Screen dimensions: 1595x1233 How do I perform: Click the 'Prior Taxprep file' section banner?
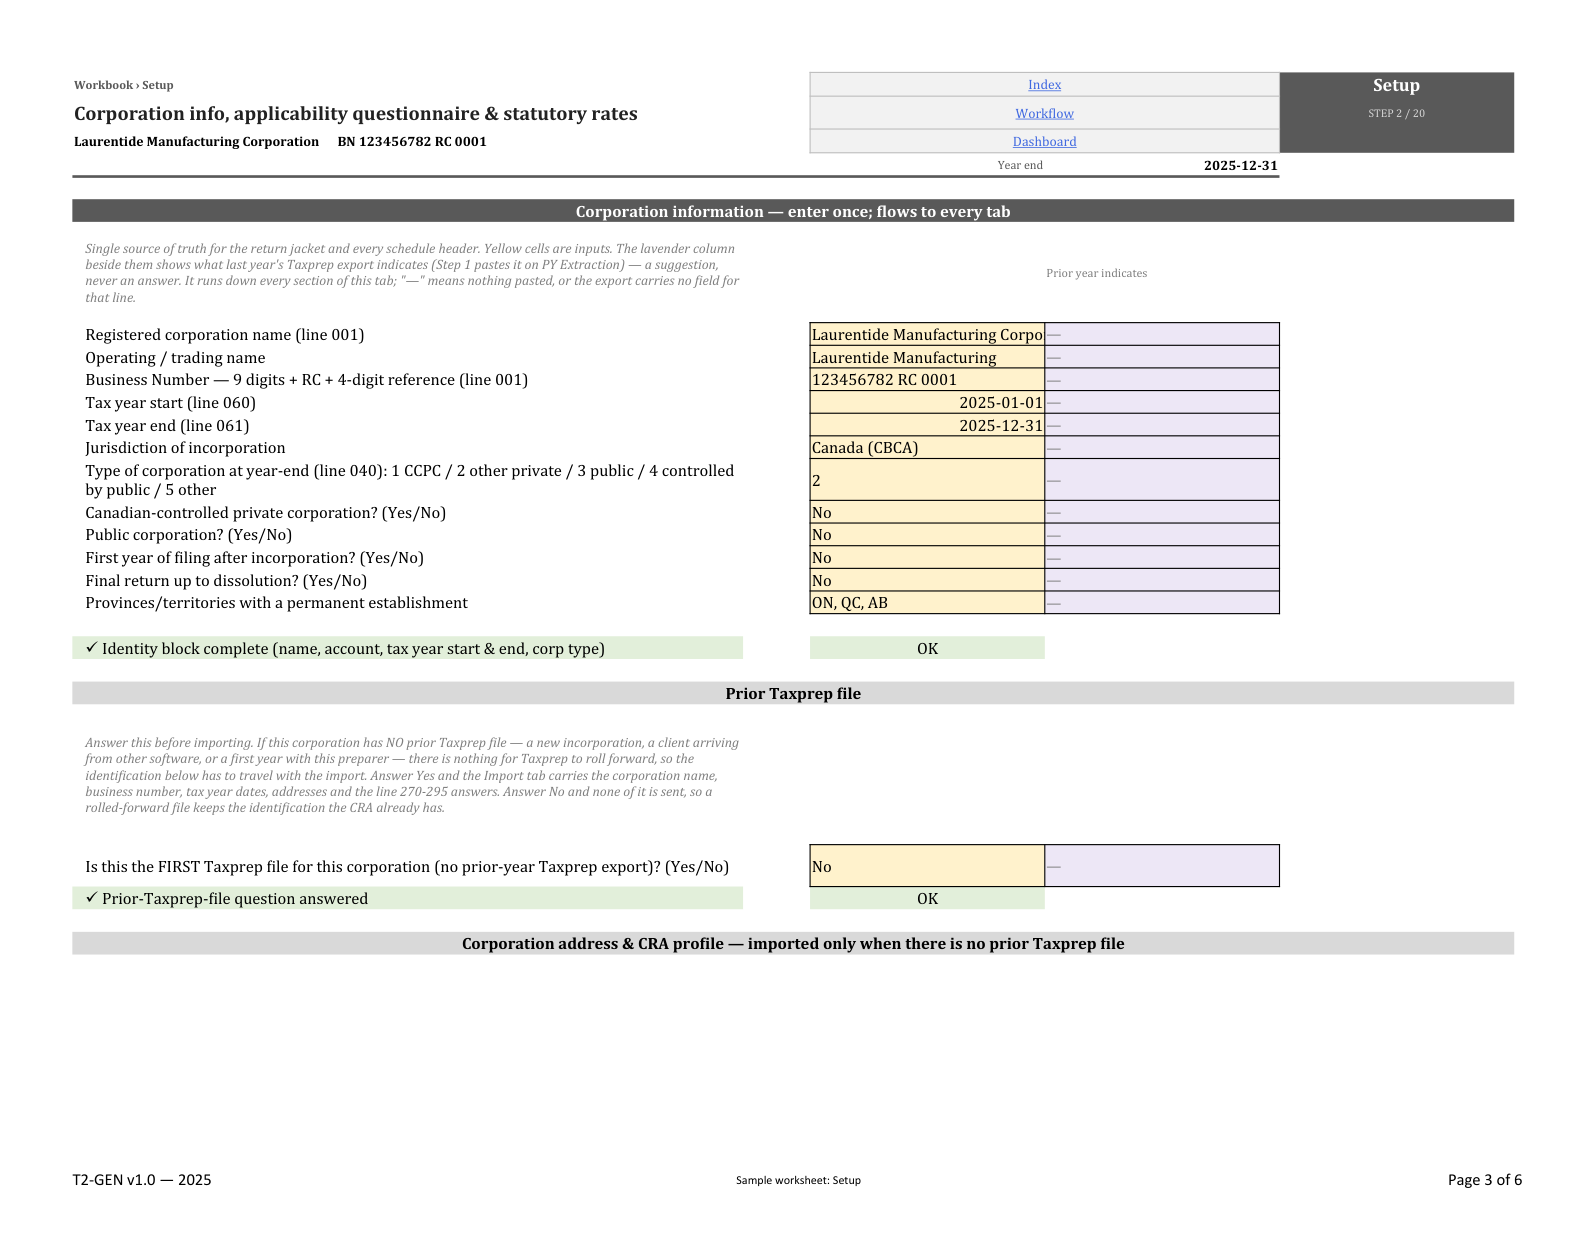pyautogui.click(x=793, y=693)
